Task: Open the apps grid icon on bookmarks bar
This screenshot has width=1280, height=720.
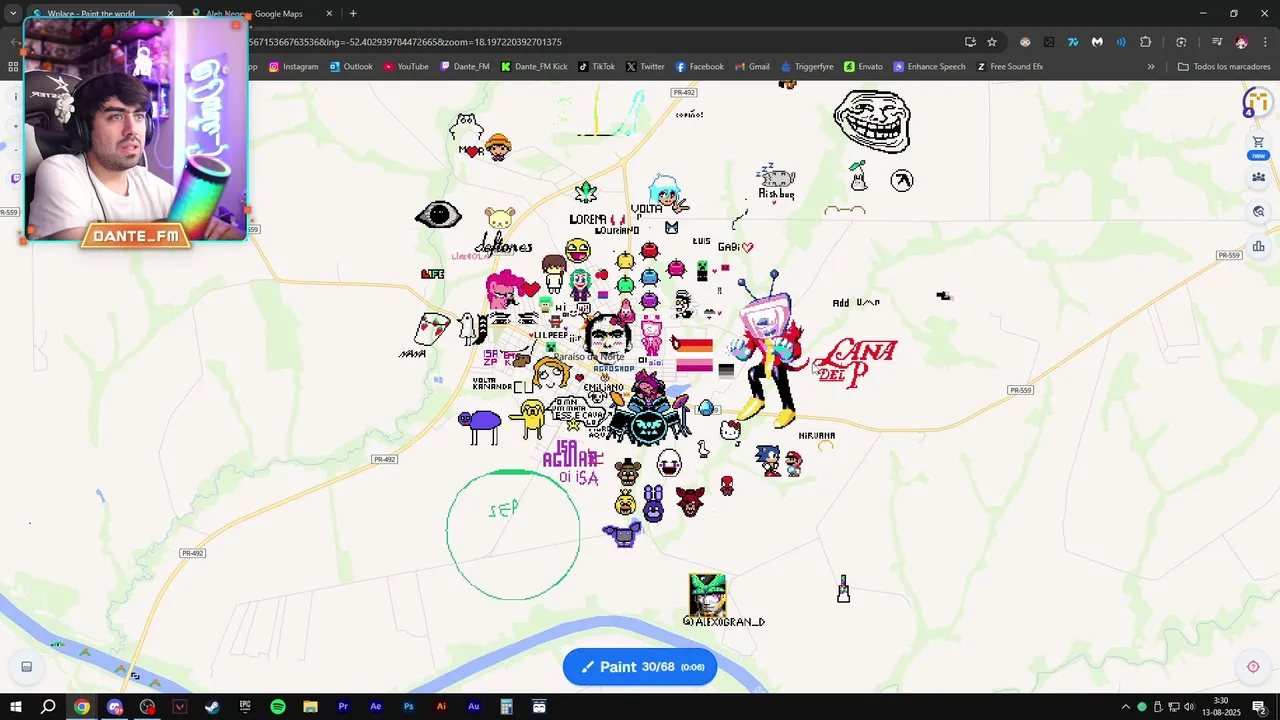Action: tap(13, 67)
